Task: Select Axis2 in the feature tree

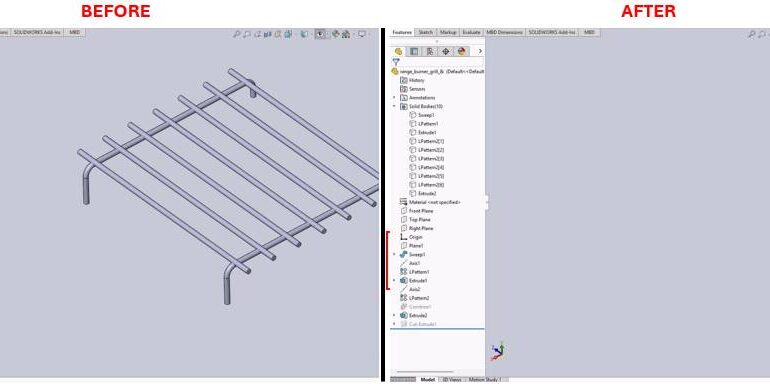Action: pos(410,289)
